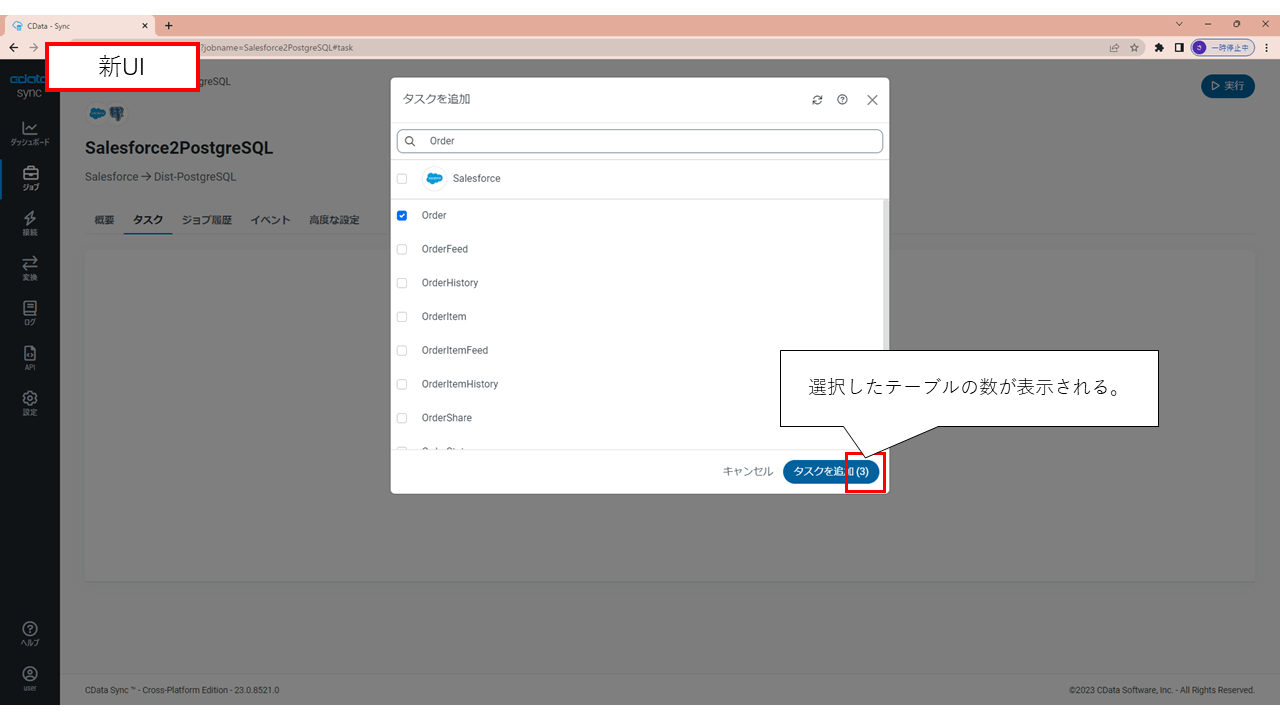
Task: Toggle the select-all Salesforce checkbox
Action: pyautogui.click(x=402, y=179)
